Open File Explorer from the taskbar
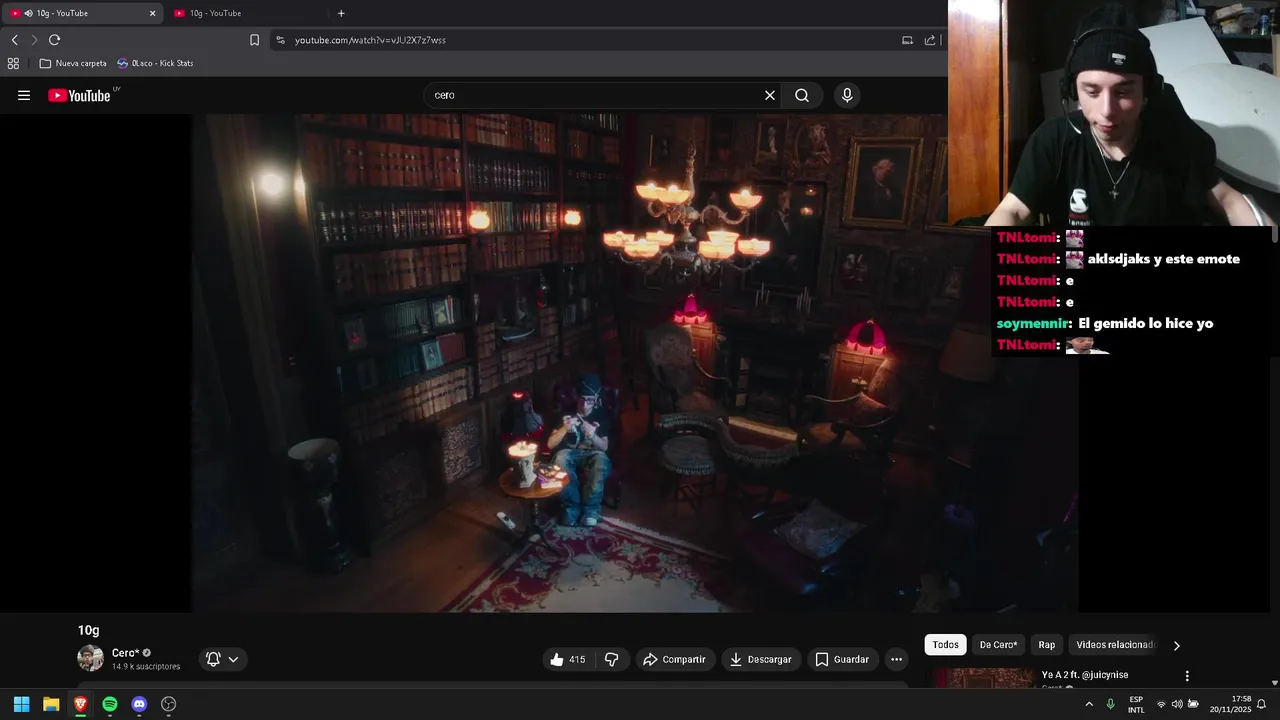Screen dimensions: 1280x720 click(51, 704)
